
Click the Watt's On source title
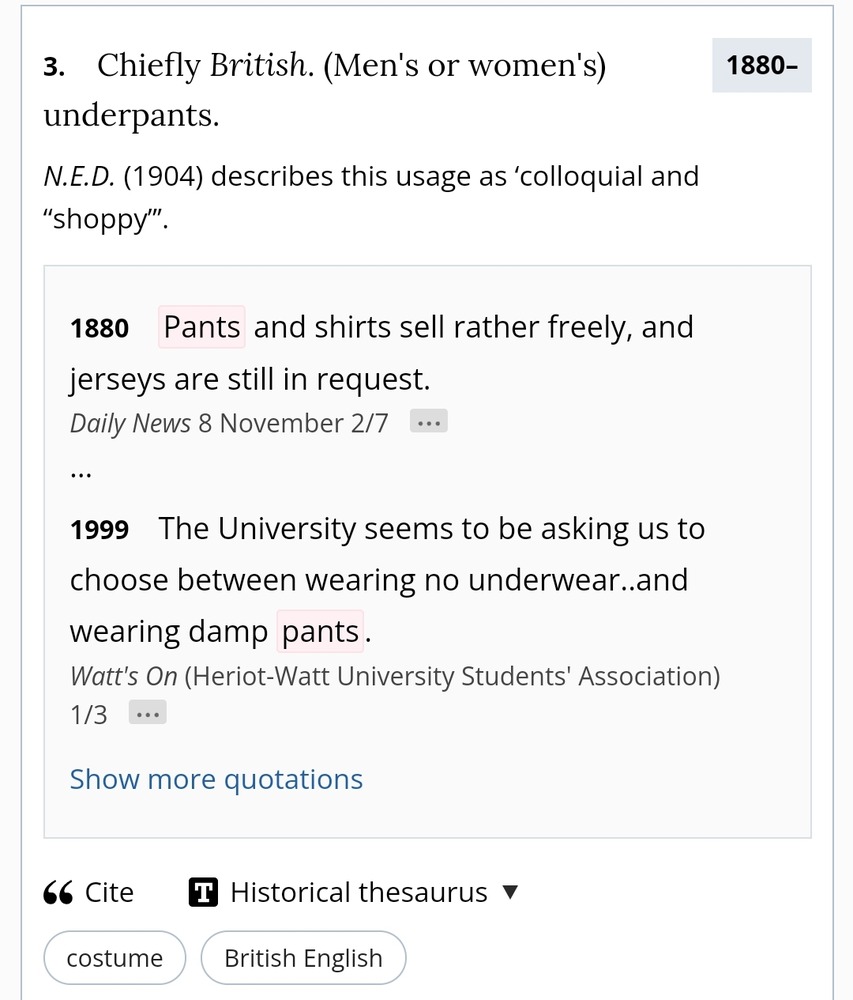tap(123, 676)
